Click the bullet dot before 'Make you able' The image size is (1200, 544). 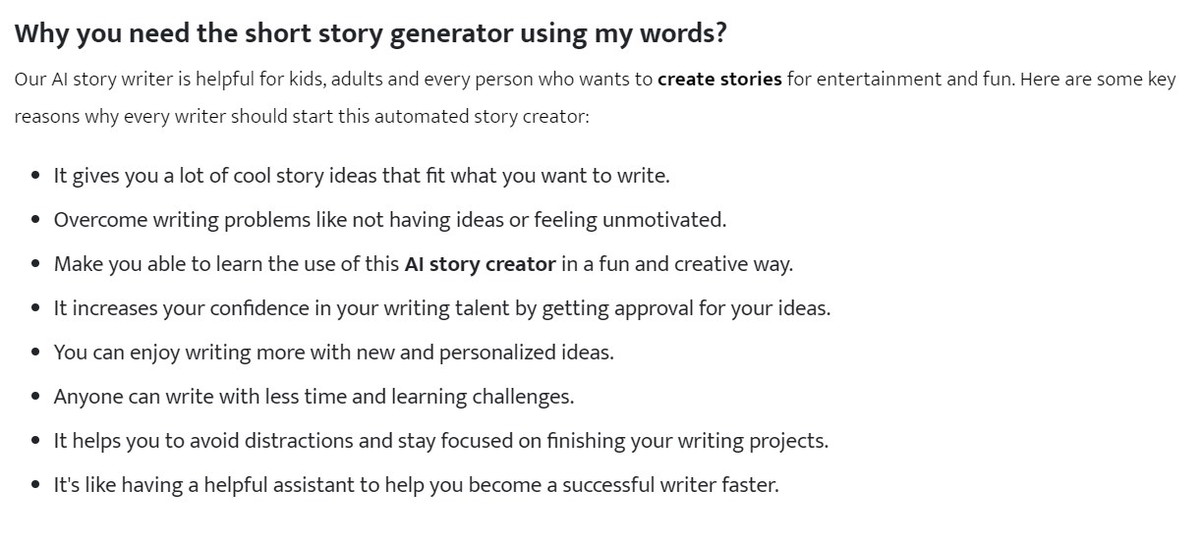36,265
